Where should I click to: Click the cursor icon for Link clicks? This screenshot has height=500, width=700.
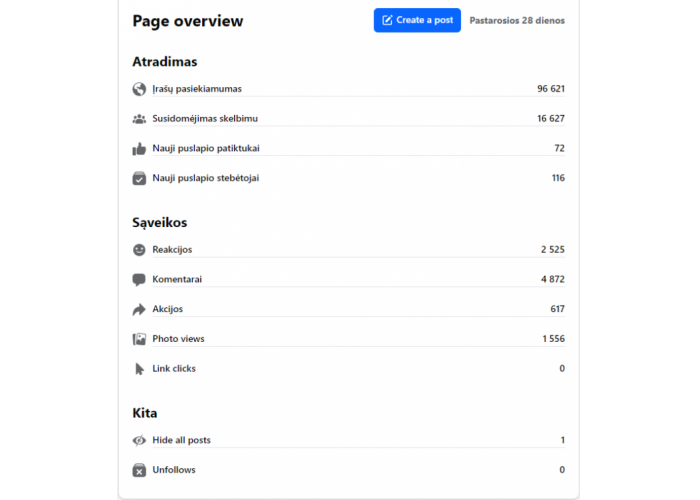click(x=139, y=369)
